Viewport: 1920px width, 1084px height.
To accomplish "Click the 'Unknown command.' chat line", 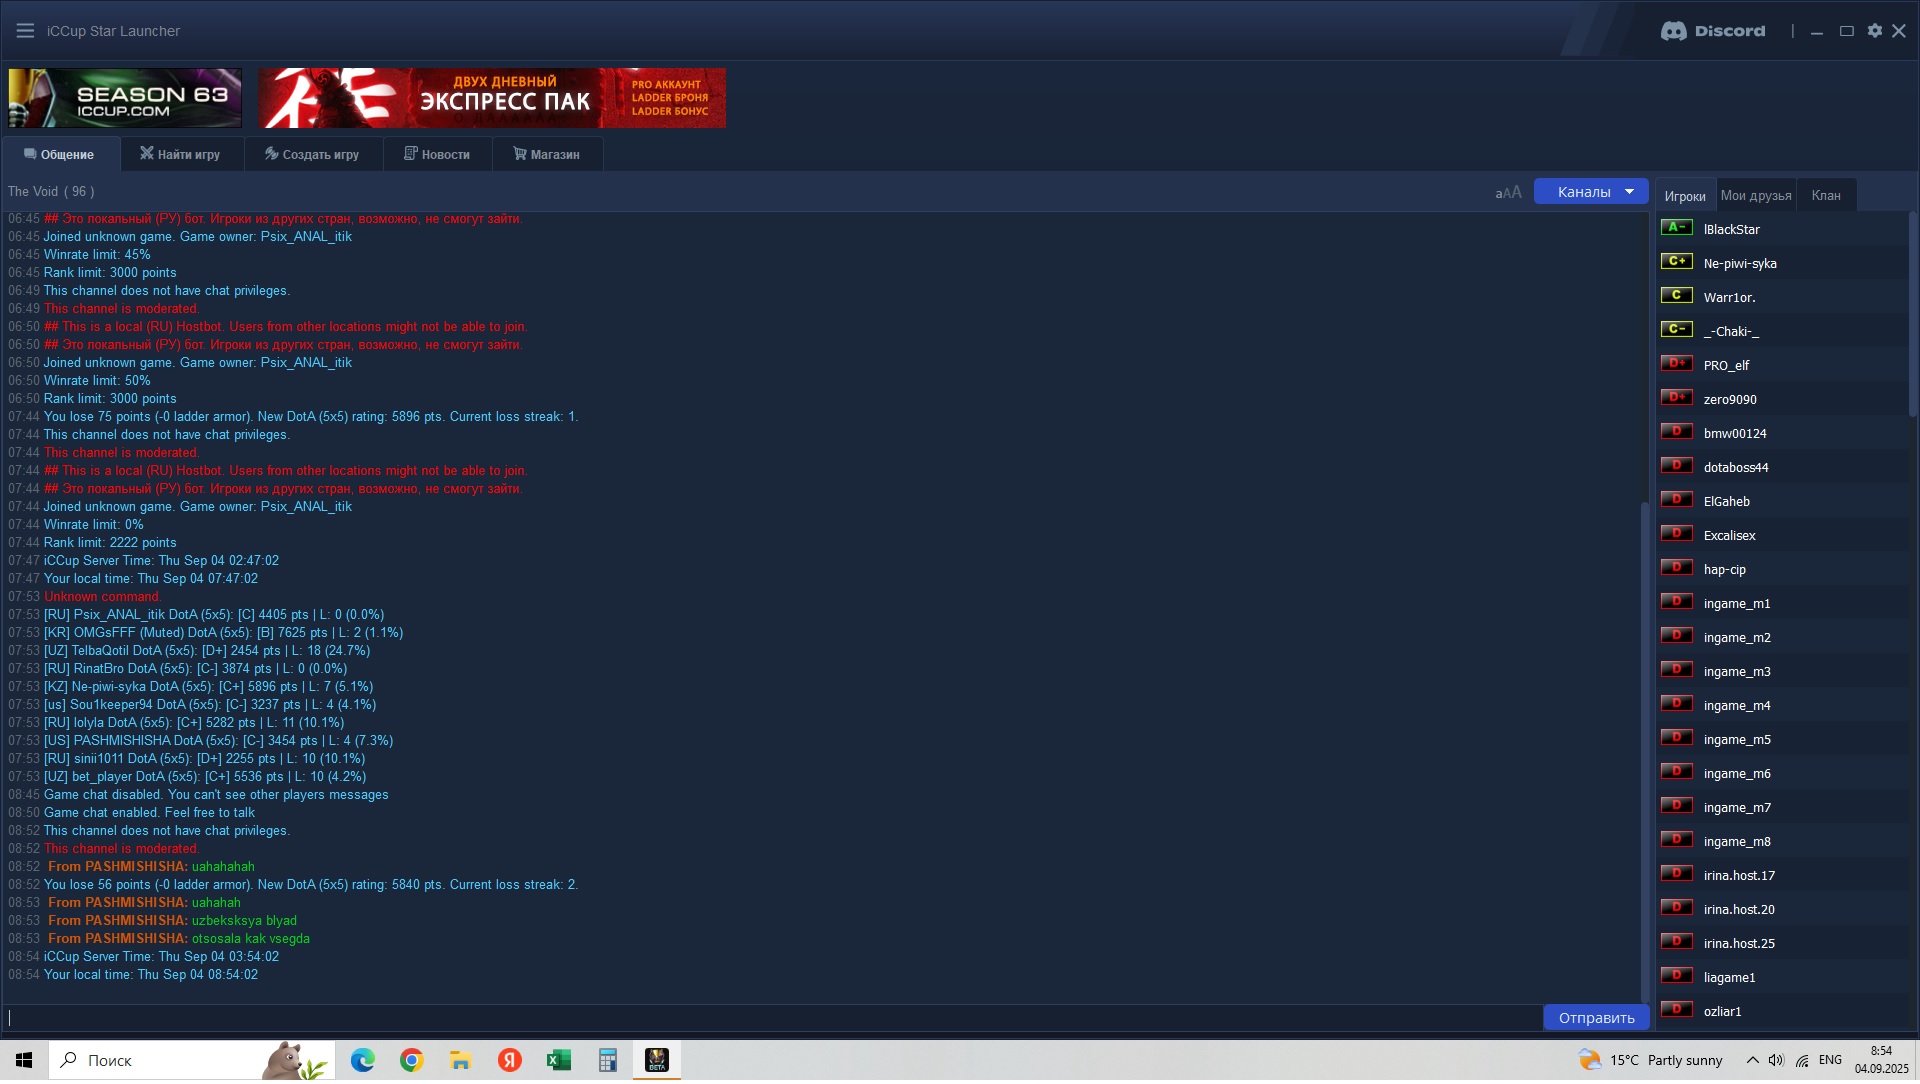I will pyautogui.click(x=102, y=597).
